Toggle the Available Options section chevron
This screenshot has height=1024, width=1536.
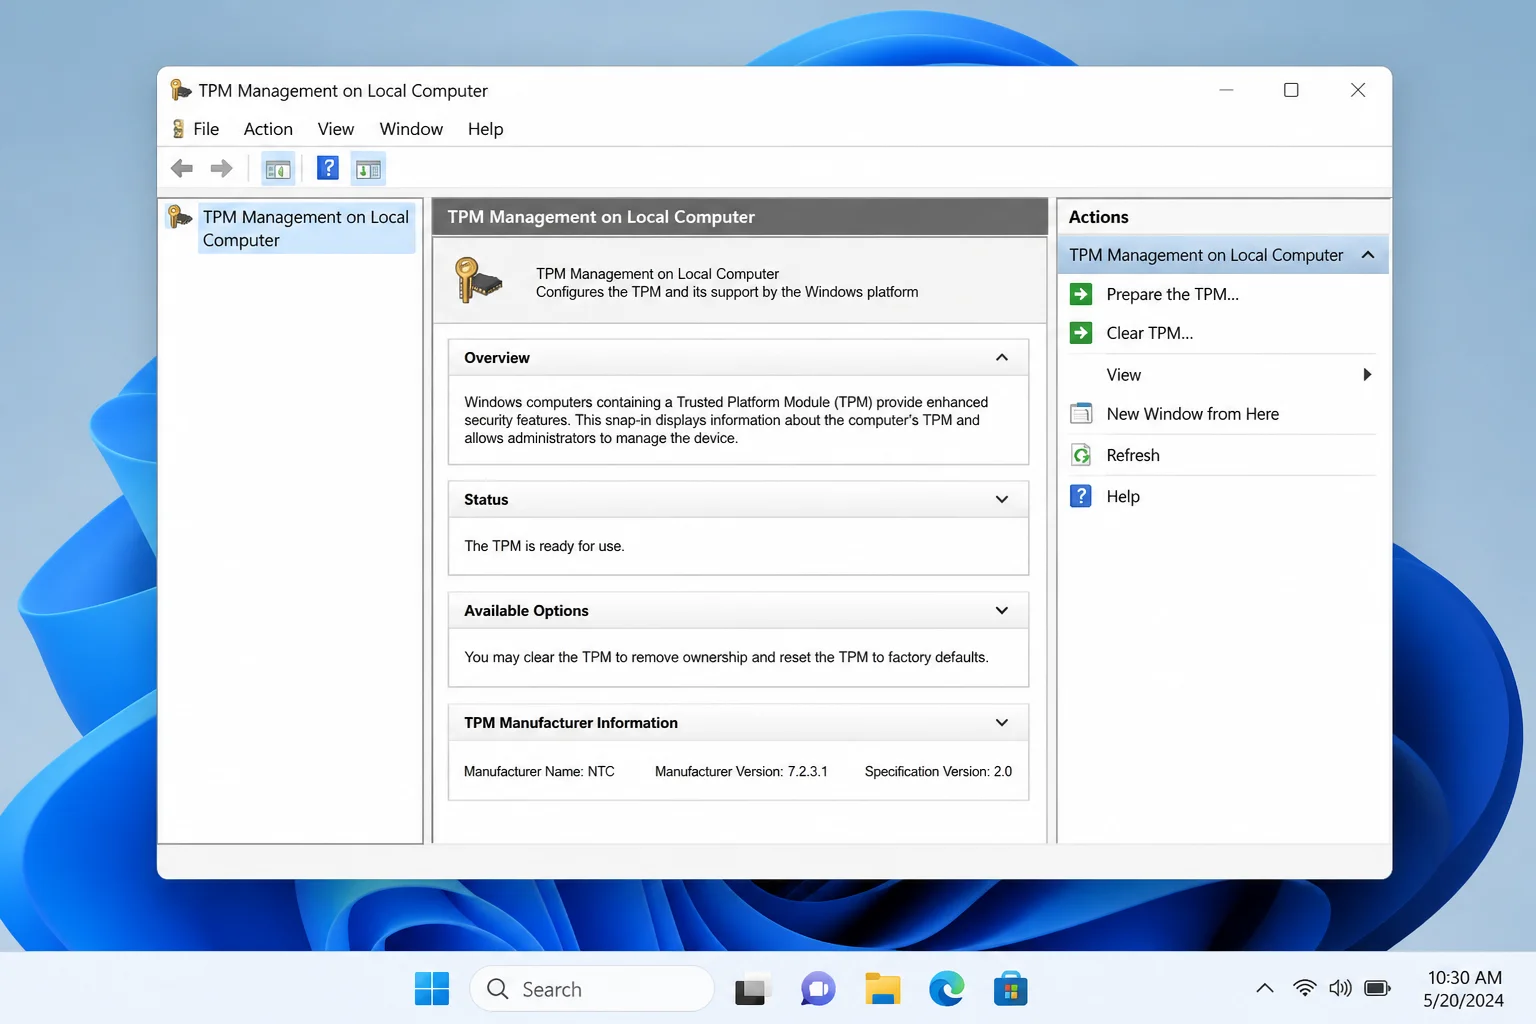coord(1002,611)
